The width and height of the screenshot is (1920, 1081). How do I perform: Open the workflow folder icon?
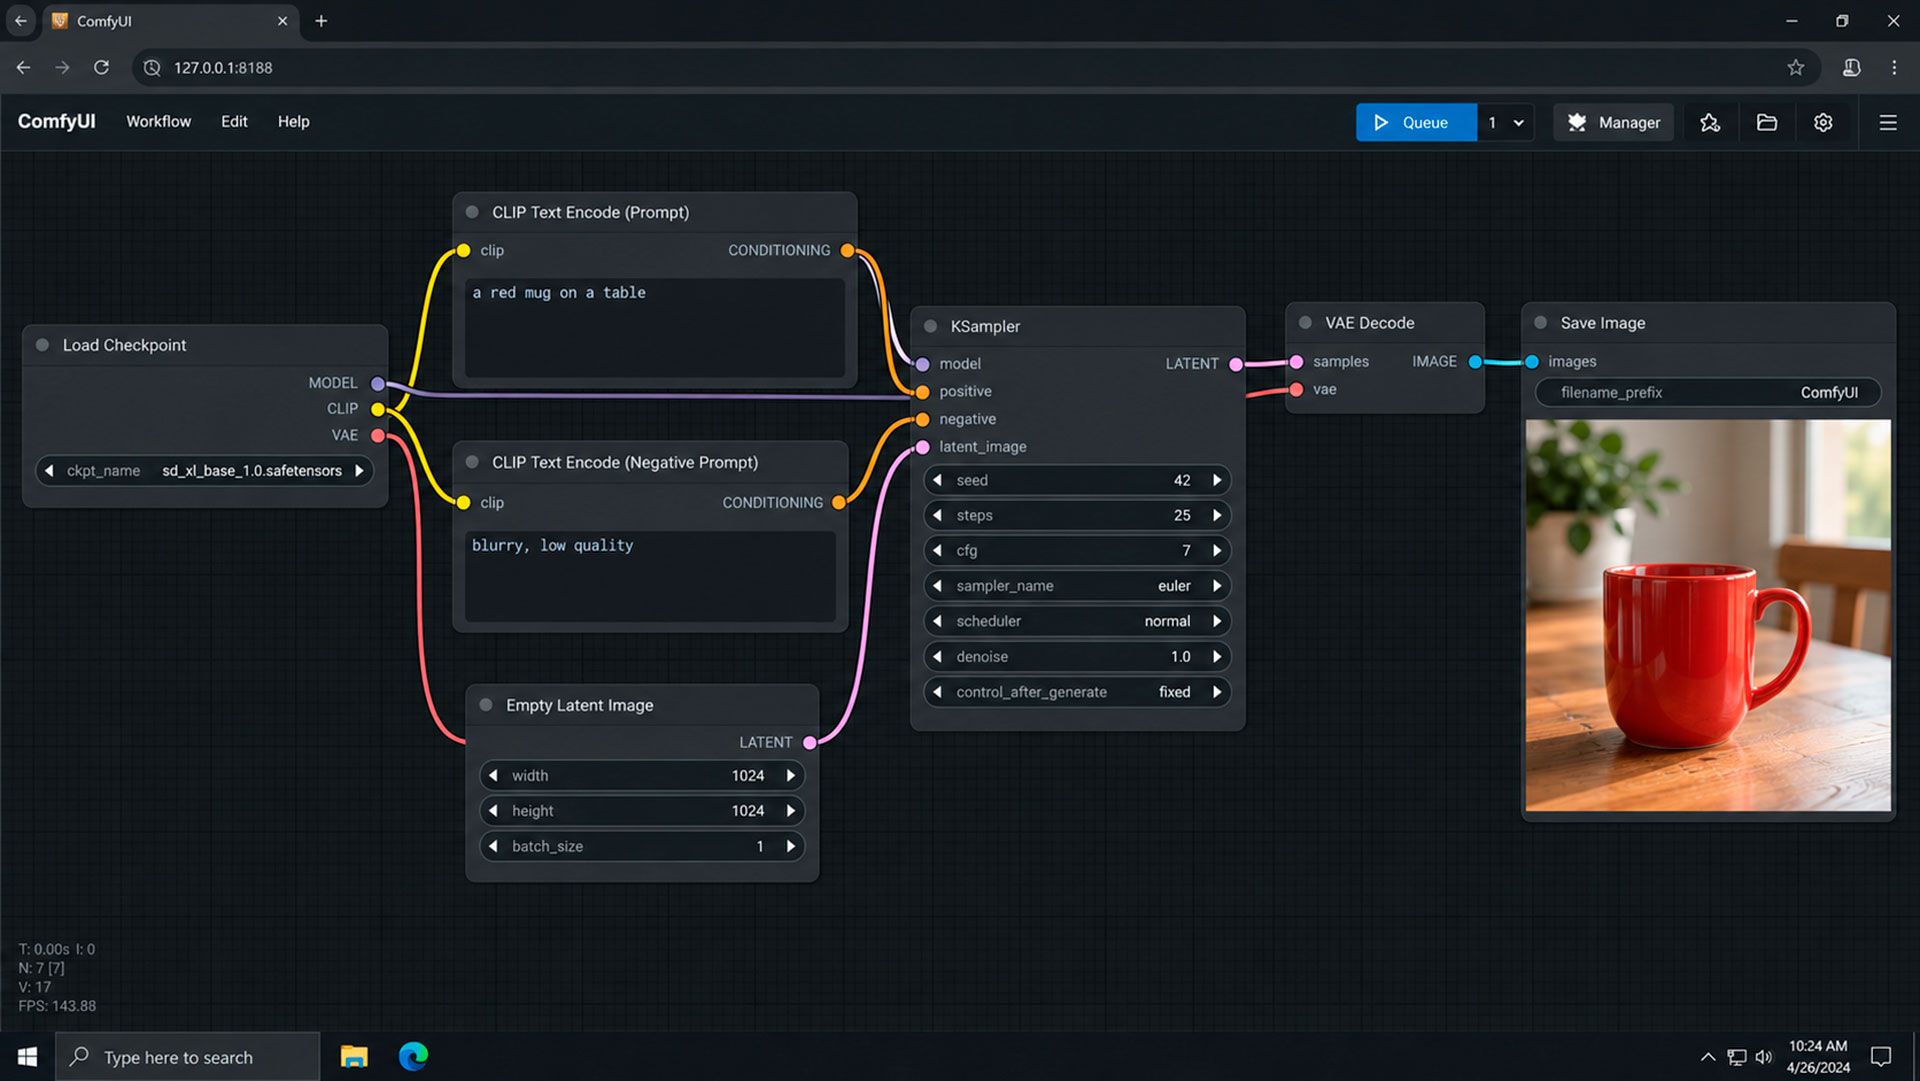point(1767,122)
